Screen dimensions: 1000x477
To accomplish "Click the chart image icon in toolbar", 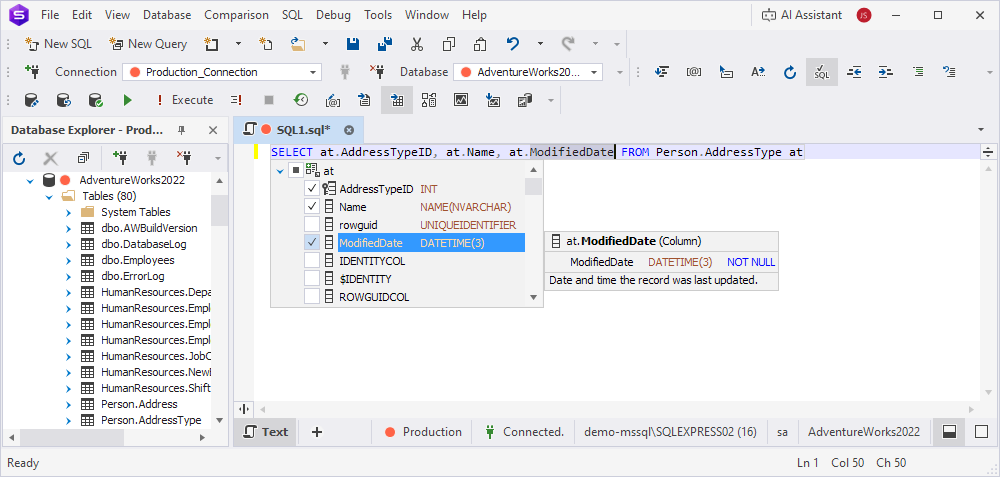I will coord(461,100).
